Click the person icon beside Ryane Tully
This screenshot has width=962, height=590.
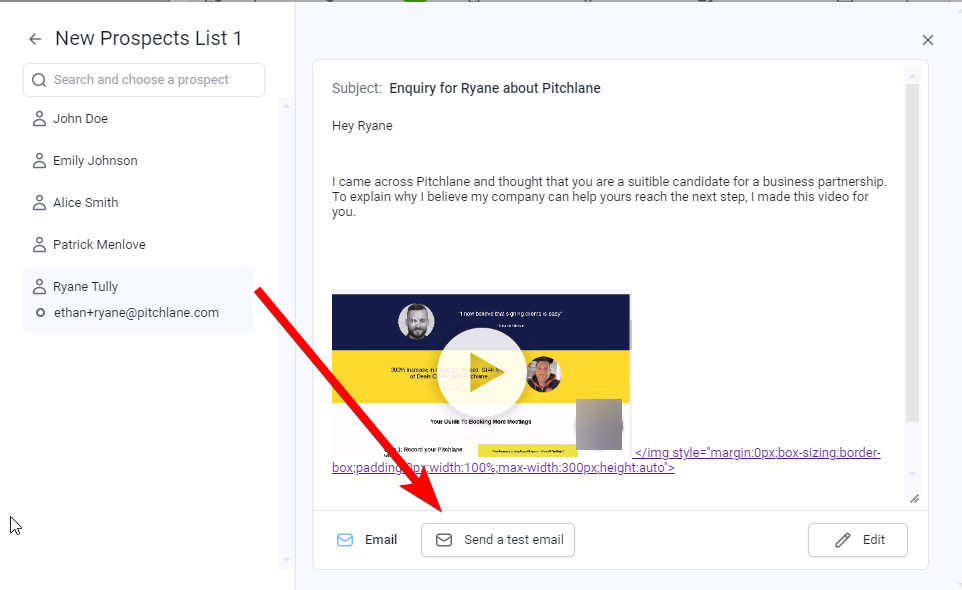tap(39, 286)
